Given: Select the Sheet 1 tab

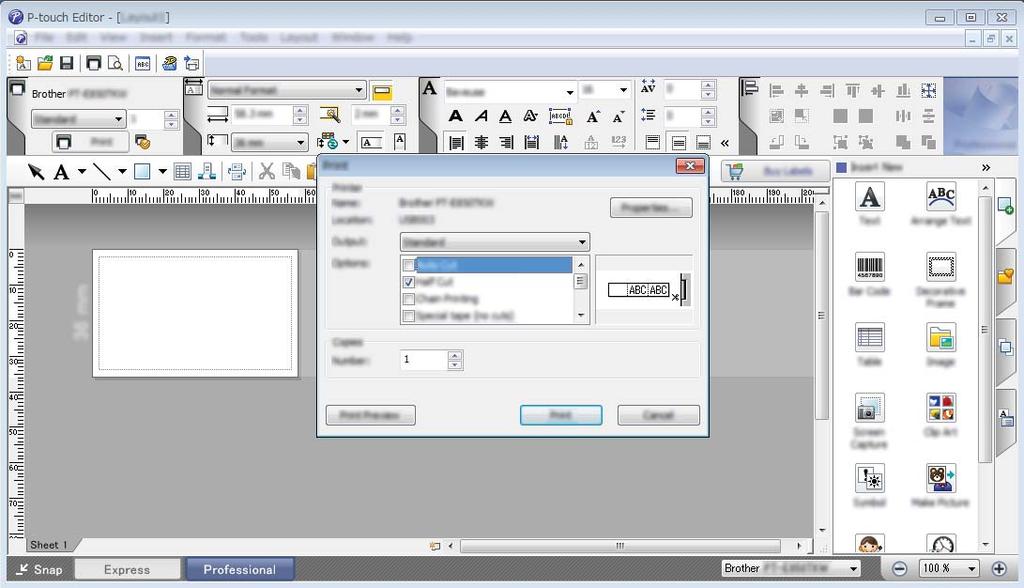Looking at the screenshot, I should tap(49, 544).
